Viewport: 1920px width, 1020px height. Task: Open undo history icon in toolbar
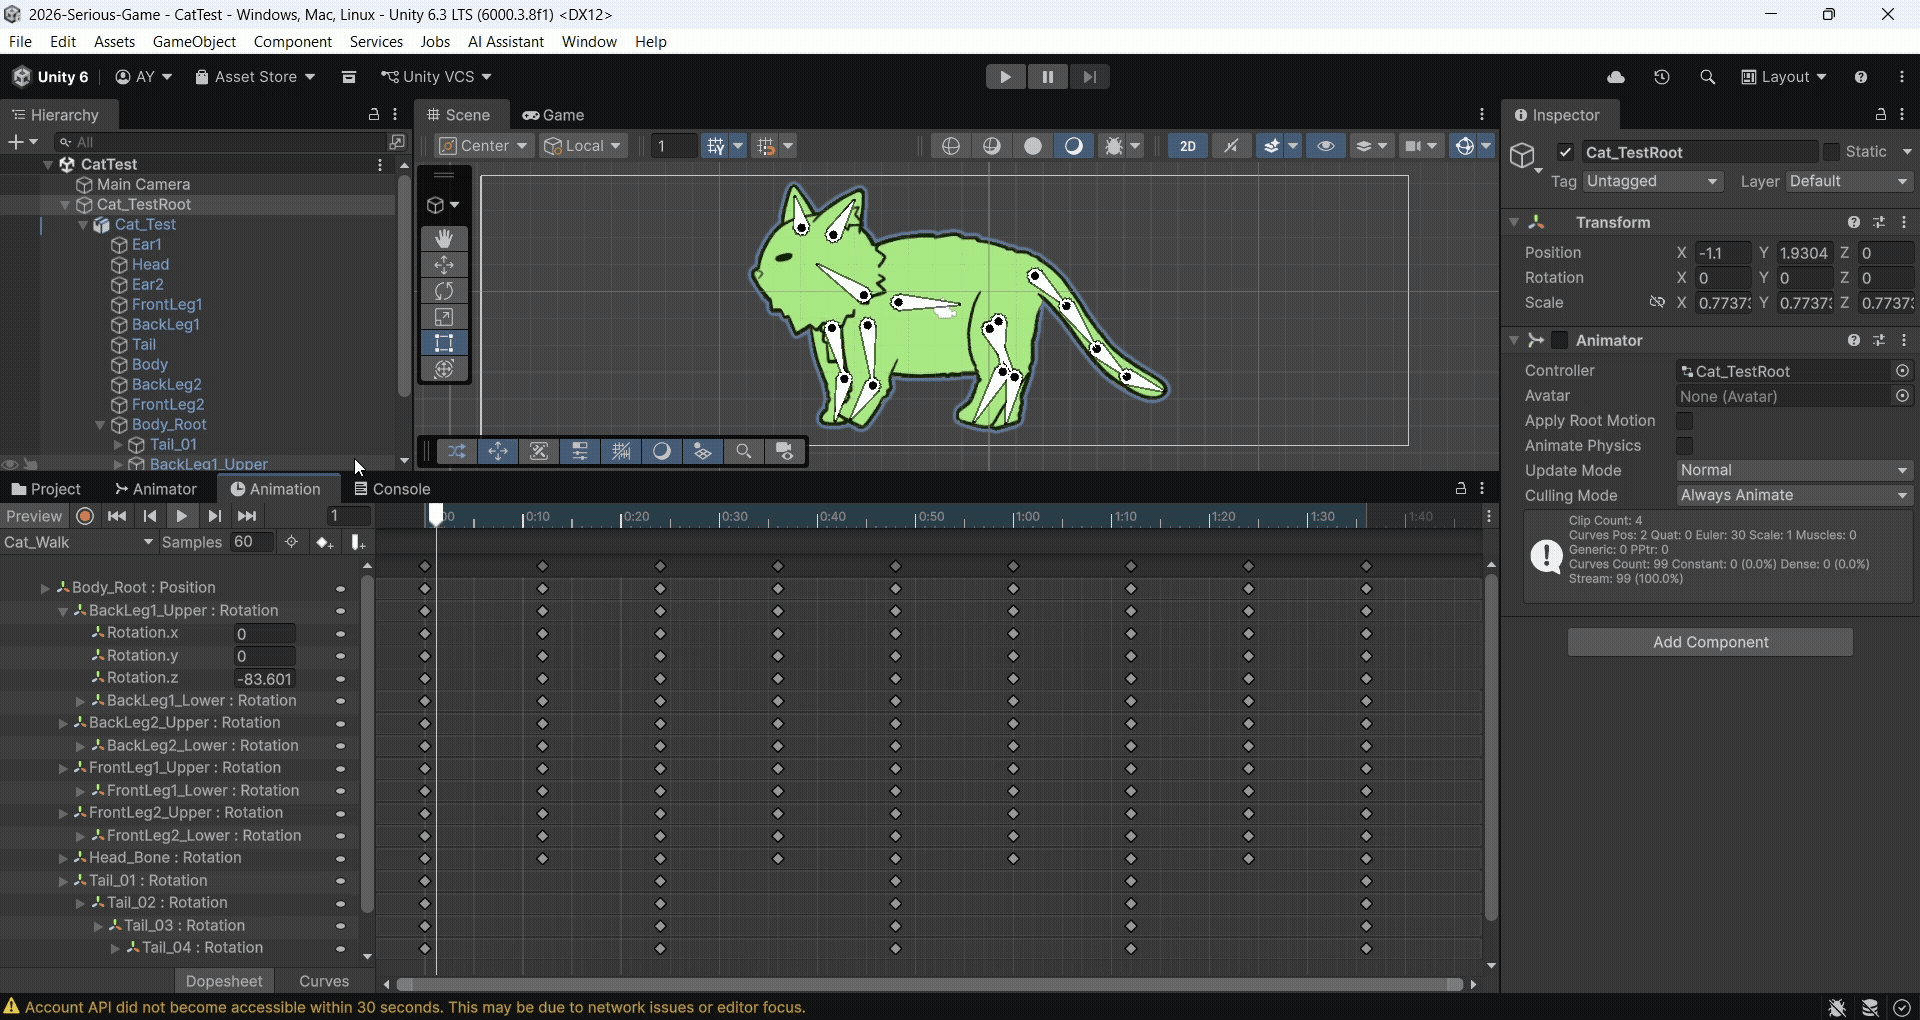click(x=1662, y=77)
